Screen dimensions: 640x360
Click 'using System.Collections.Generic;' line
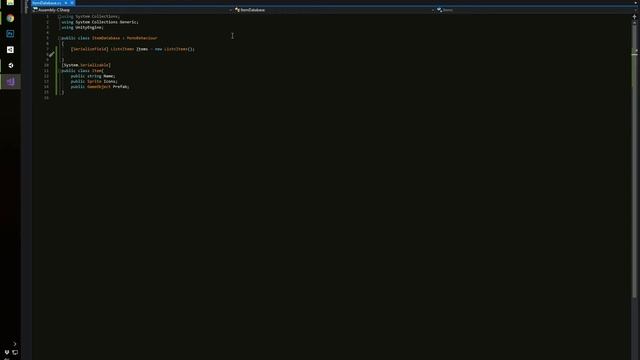[x=100, y=22]
